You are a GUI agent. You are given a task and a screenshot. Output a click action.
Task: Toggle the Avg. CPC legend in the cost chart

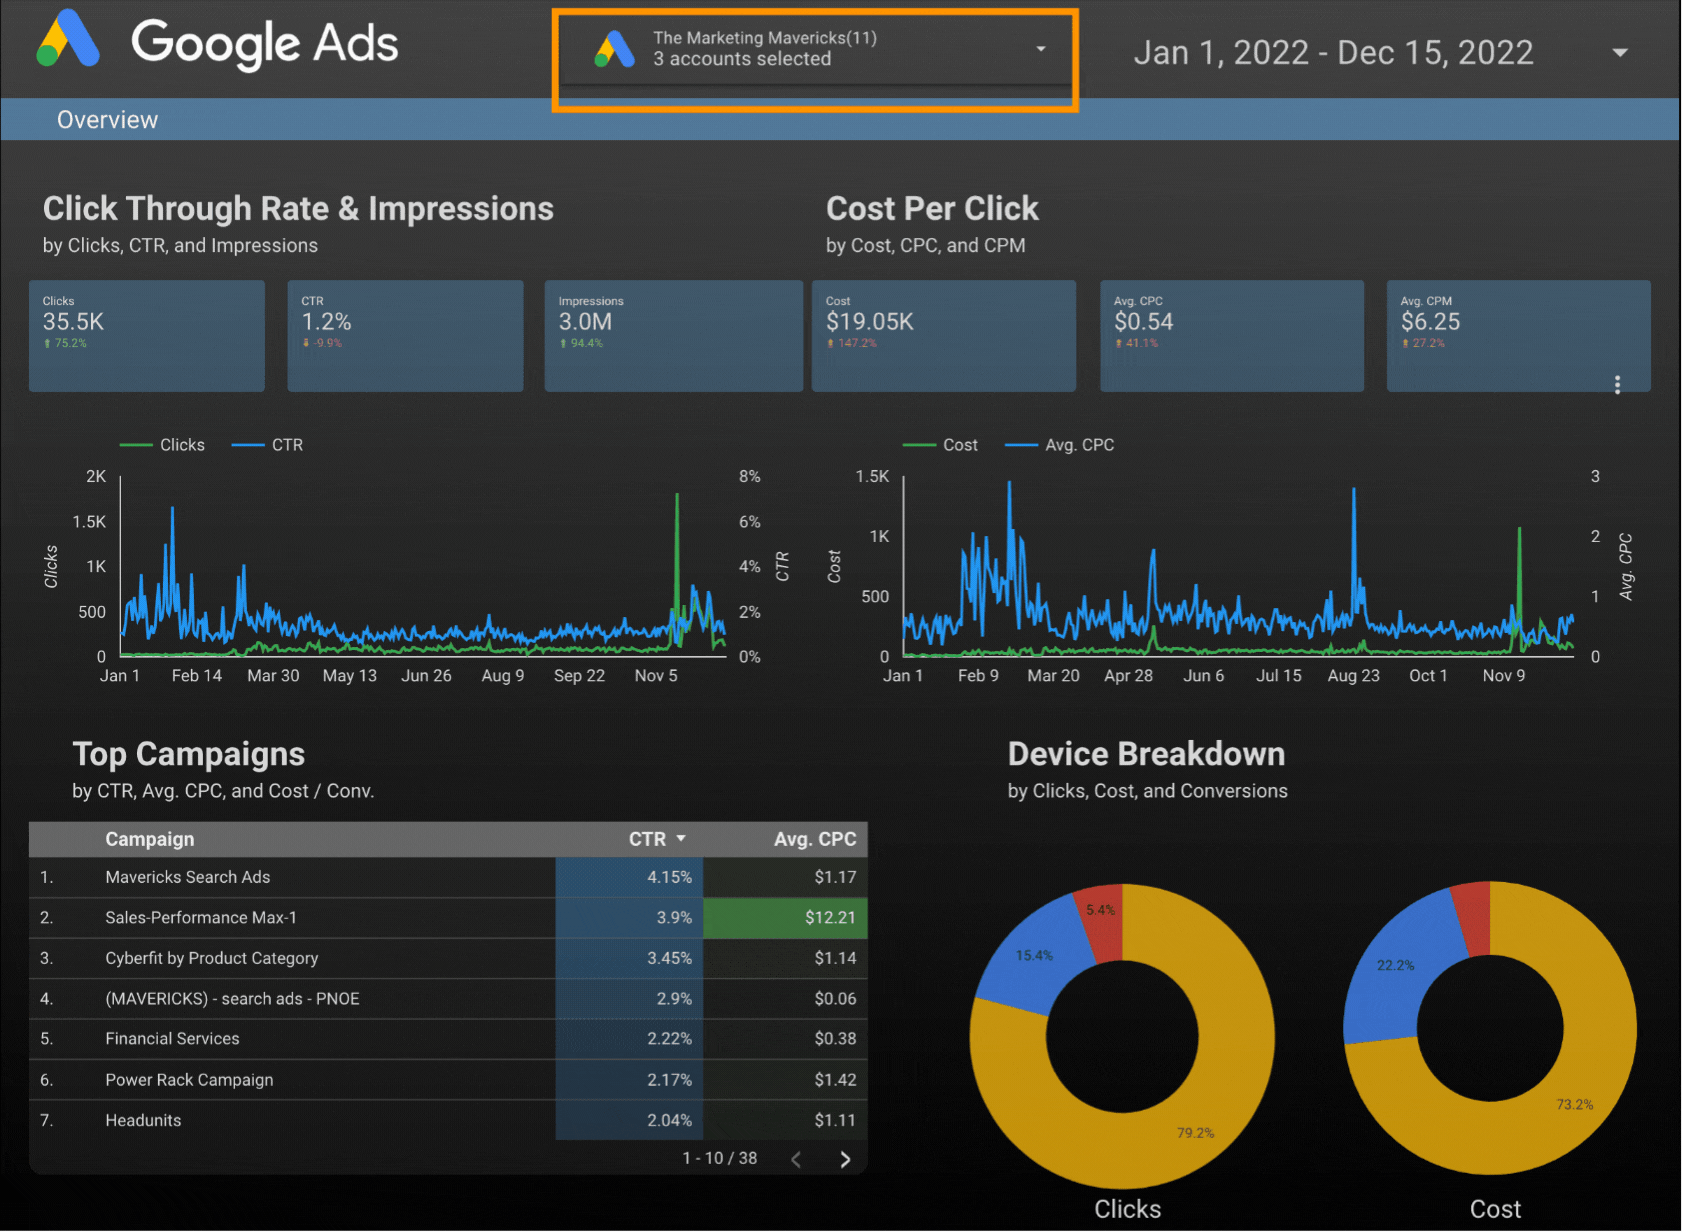(1059, 445)
